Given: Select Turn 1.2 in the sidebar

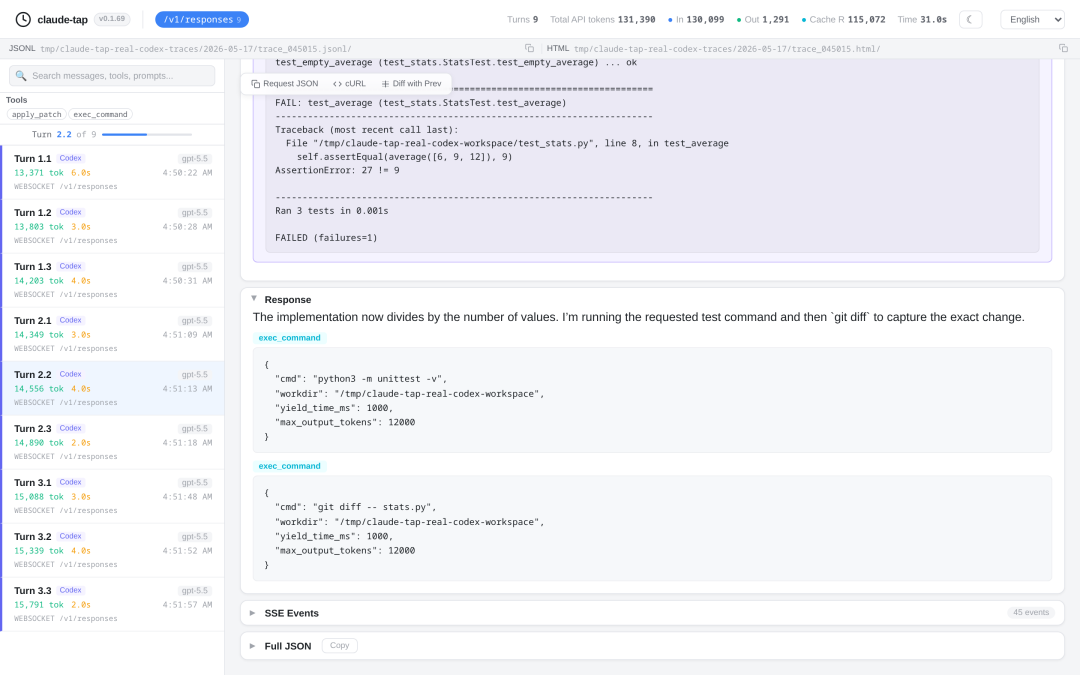Looking at the screenshot, I should coord(113,227).
